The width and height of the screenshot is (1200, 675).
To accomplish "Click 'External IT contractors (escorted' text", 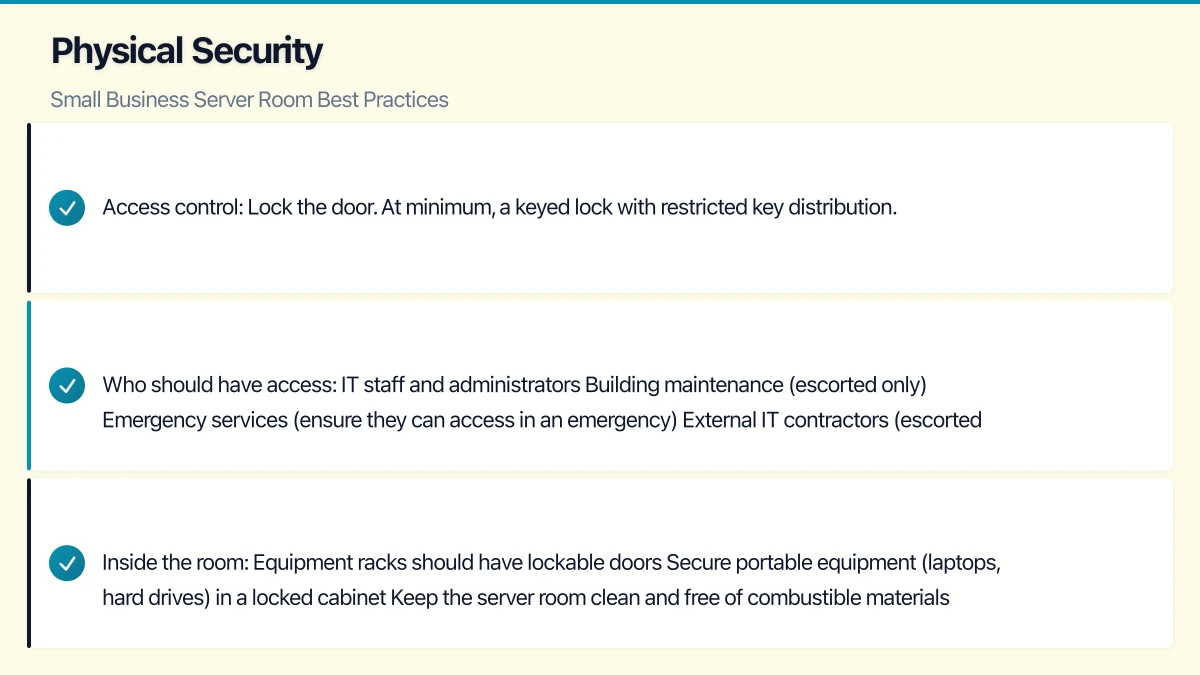I will [x=832, y=420].
